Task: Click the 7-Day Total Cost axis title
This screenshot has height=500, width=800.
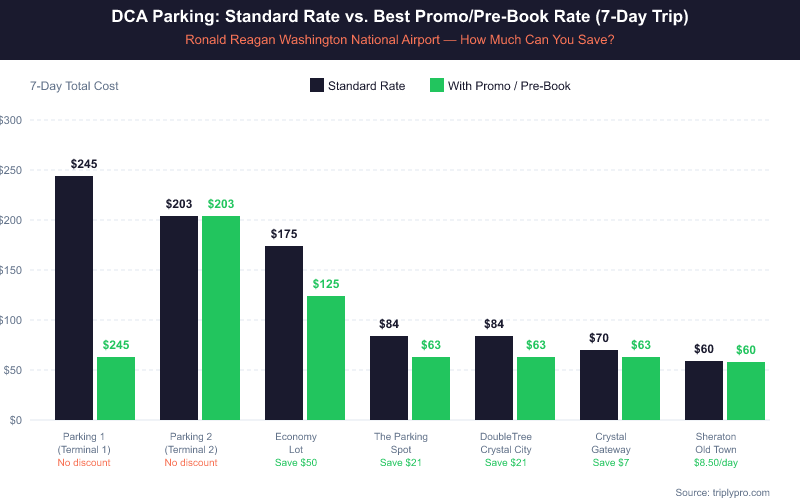Action: pyautogui.click(x=74, y=86)
